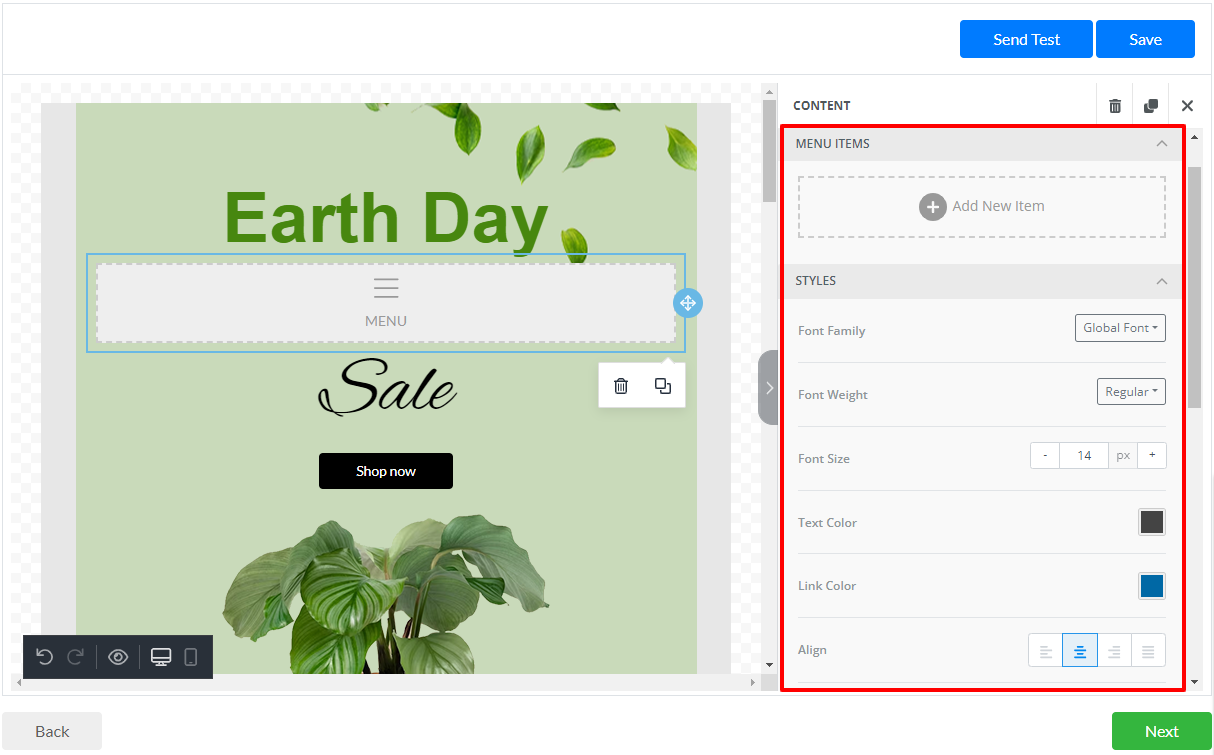Increase font size with plus stepper

click(x=1152, y=456)
